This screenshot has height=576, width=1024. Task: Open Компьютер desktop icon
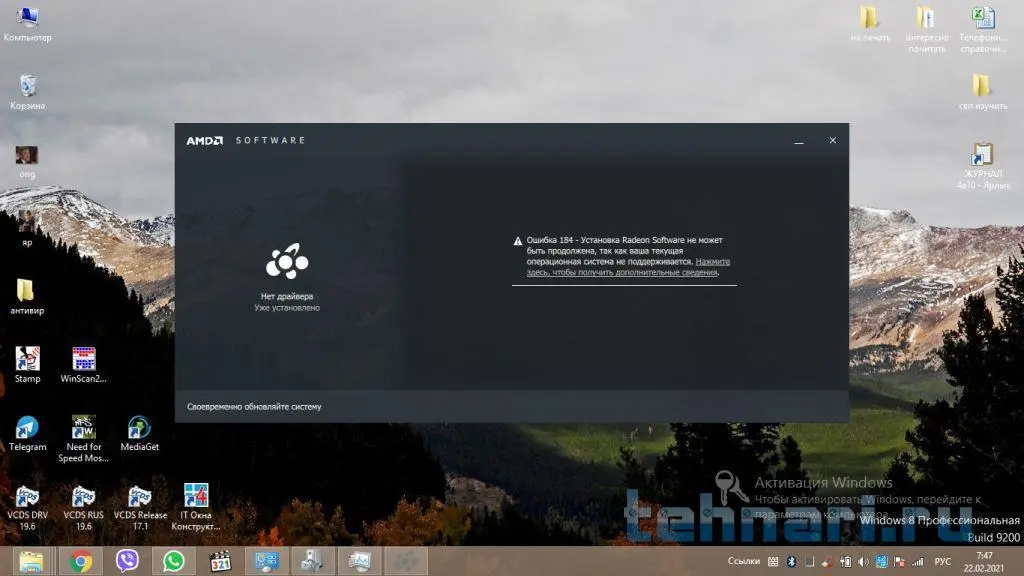(x=27, y=24)
